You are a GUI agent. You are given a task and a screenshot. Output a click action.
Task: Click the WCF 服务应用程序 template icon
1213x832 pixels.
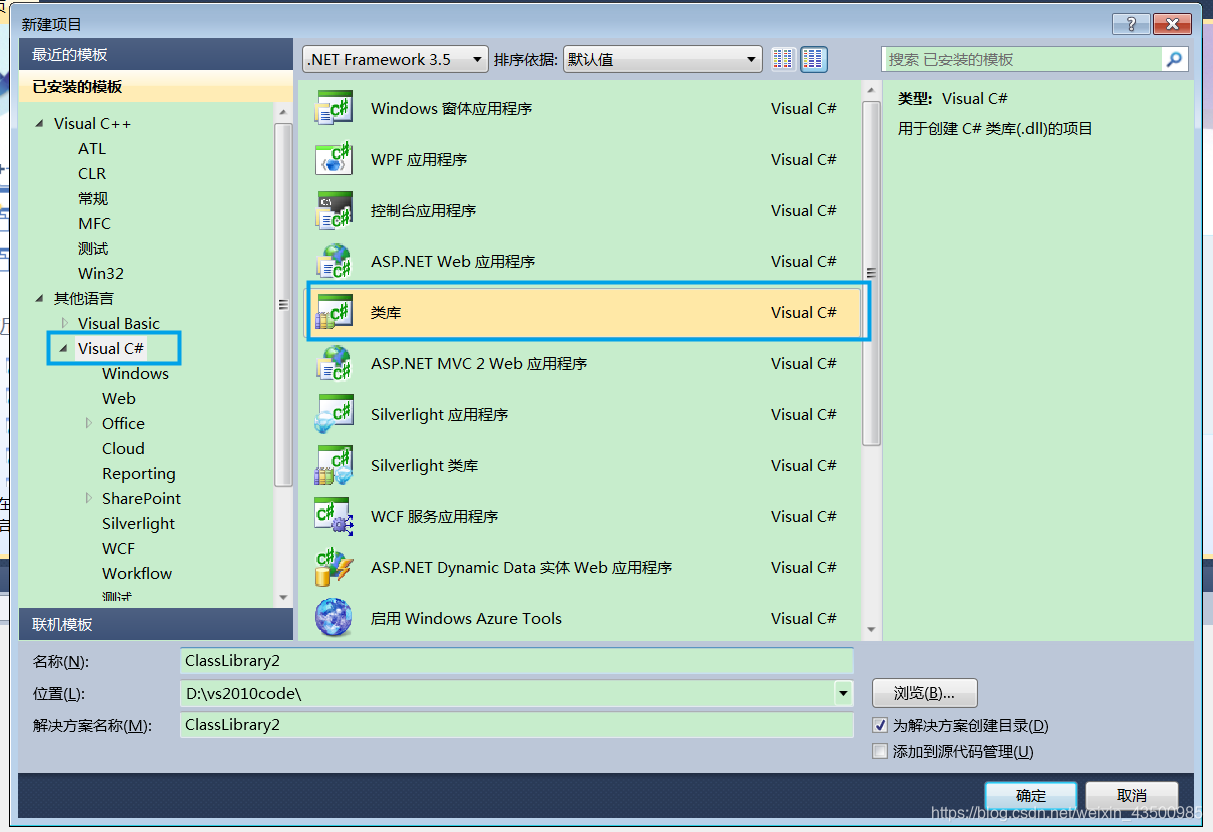334,516
